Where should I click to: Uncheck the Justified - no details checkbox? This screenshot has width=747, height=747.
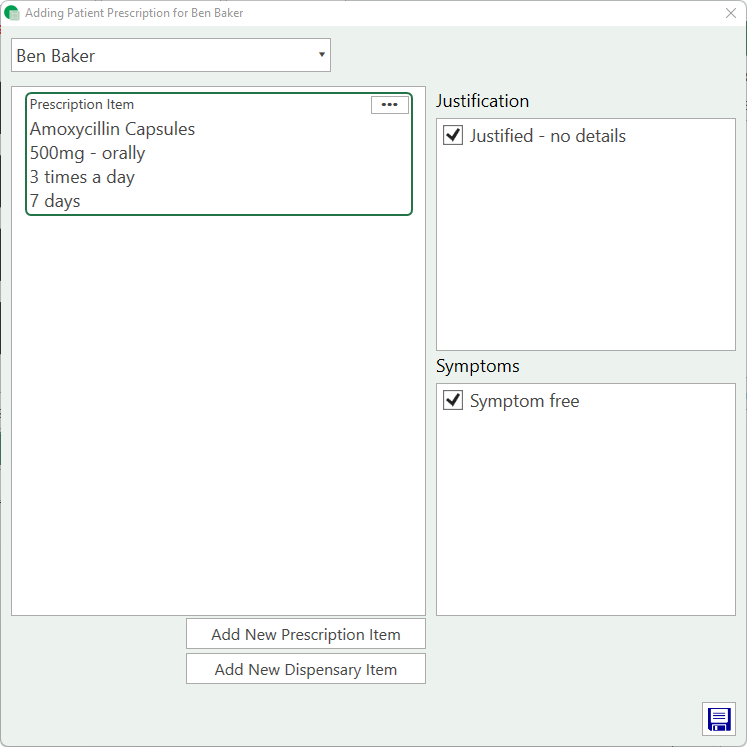click(x=453, y=135)
